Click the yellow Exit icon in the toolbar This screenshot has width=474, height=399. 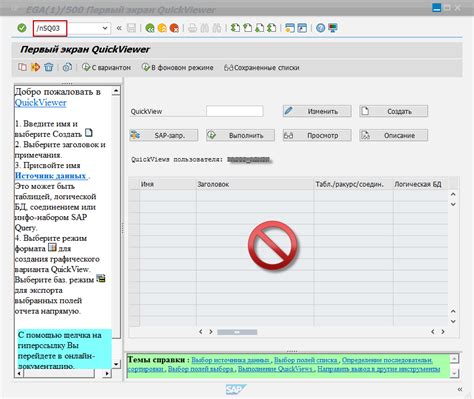(162, 28)
